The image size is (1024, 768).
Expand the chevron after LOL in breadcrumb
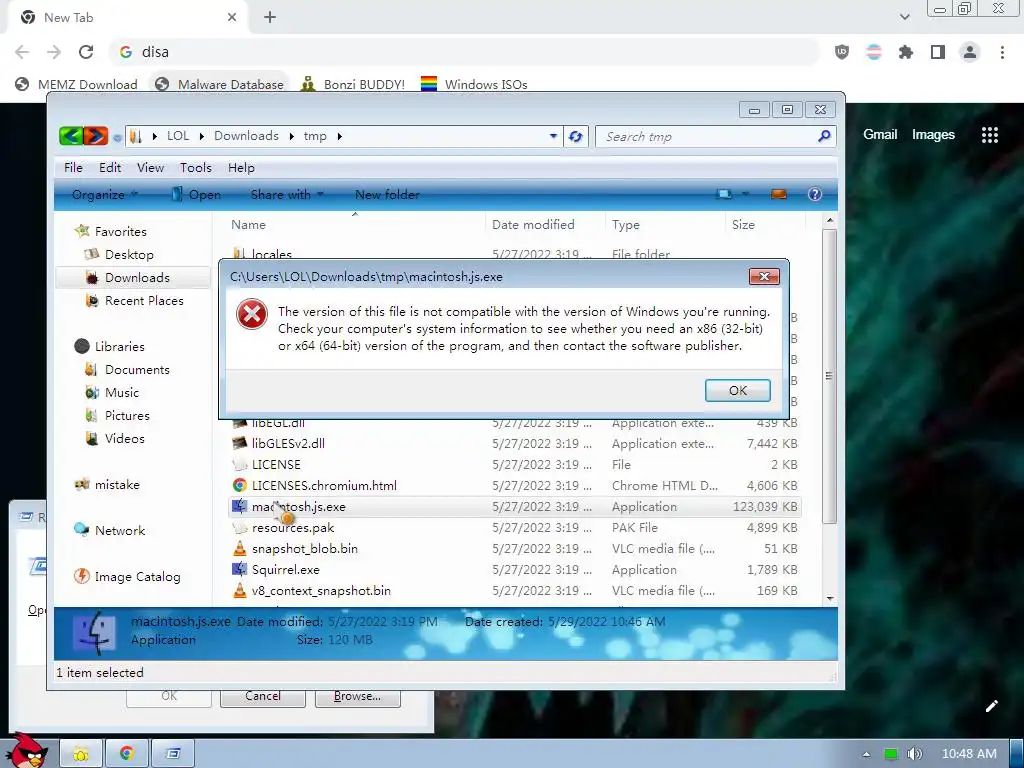tap(202, 136)
